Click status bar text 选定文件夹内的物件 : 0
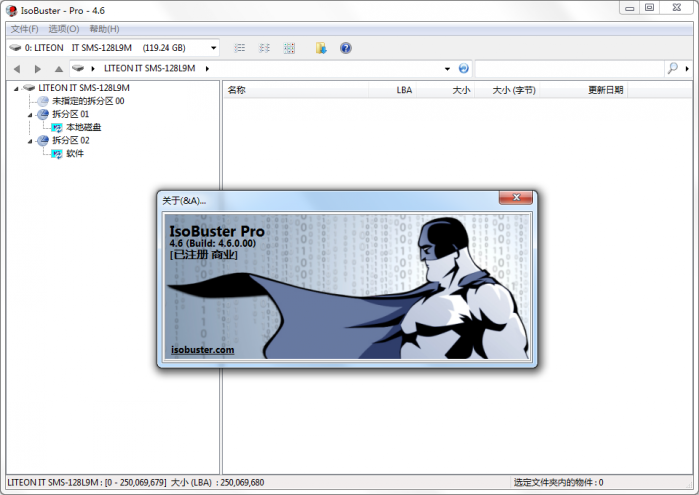This screenshot has width=699, height=495. tap(558, 483)
